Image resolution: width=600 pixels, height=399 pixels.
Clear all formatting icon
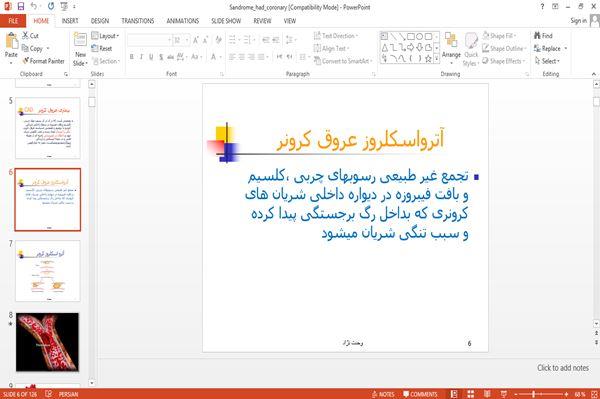218,40
